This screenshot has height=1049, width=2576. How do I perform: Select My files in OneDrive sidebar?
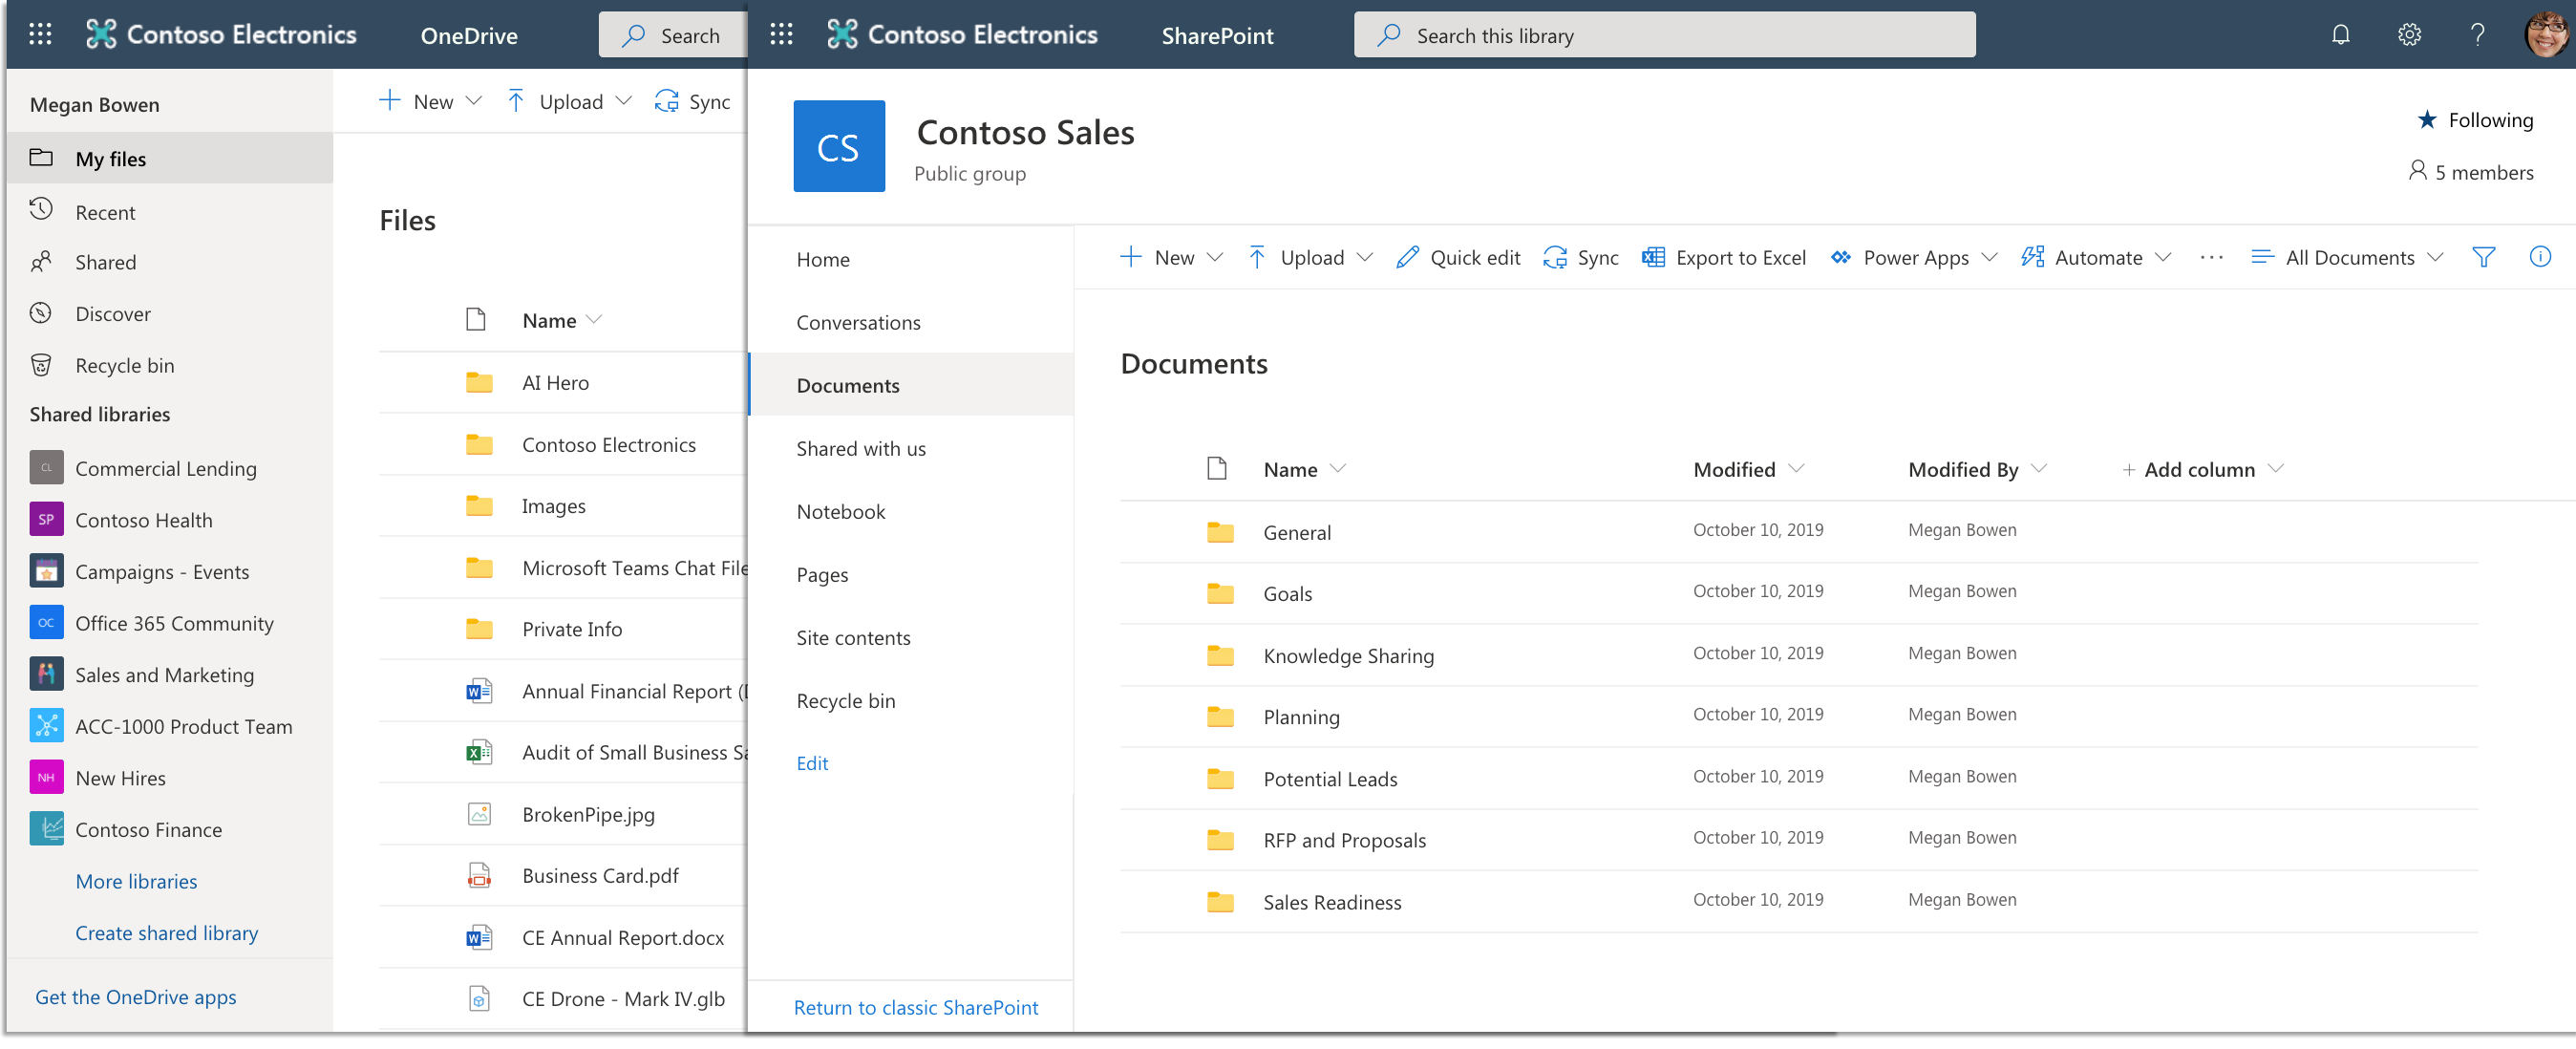point(170,158)
